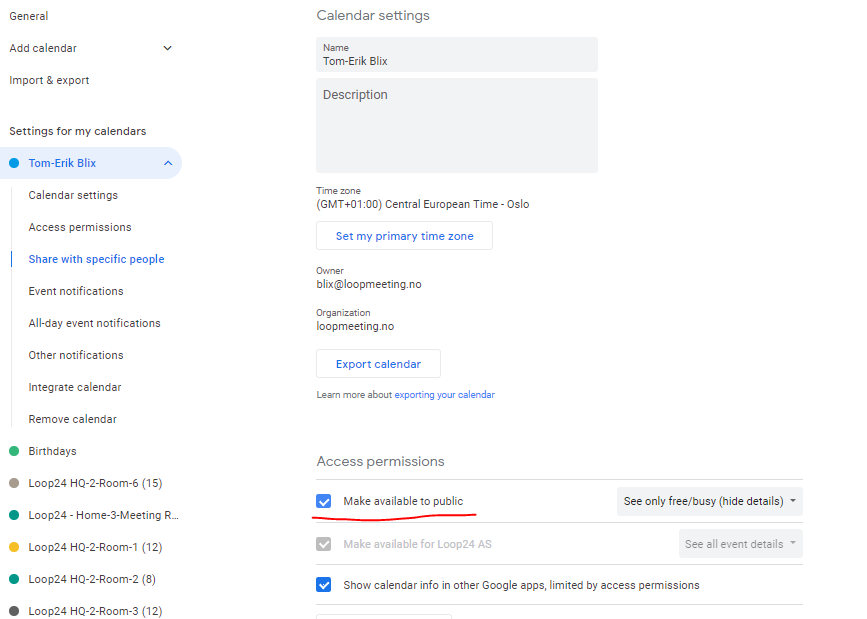Toggle Show calendar info in other Google apps
The image size is (867, 619).
tap(323, 585)
